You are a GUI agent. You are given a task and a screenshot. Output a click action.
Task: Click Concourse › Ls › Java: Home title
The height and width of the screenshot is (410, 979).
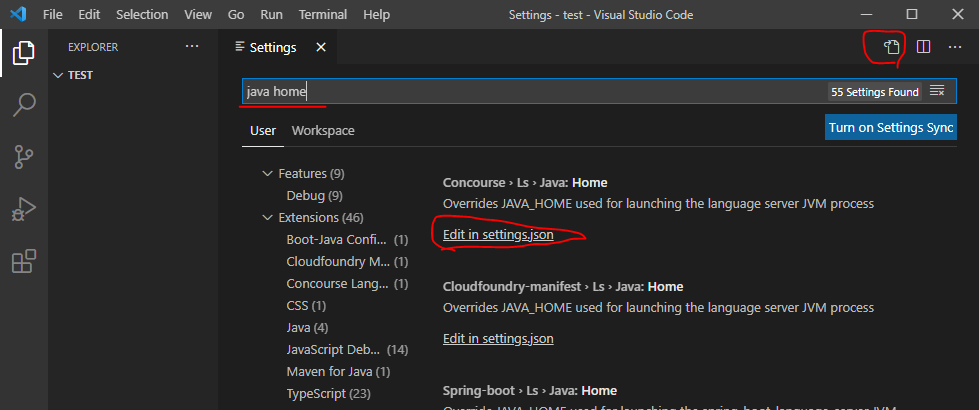525,183
